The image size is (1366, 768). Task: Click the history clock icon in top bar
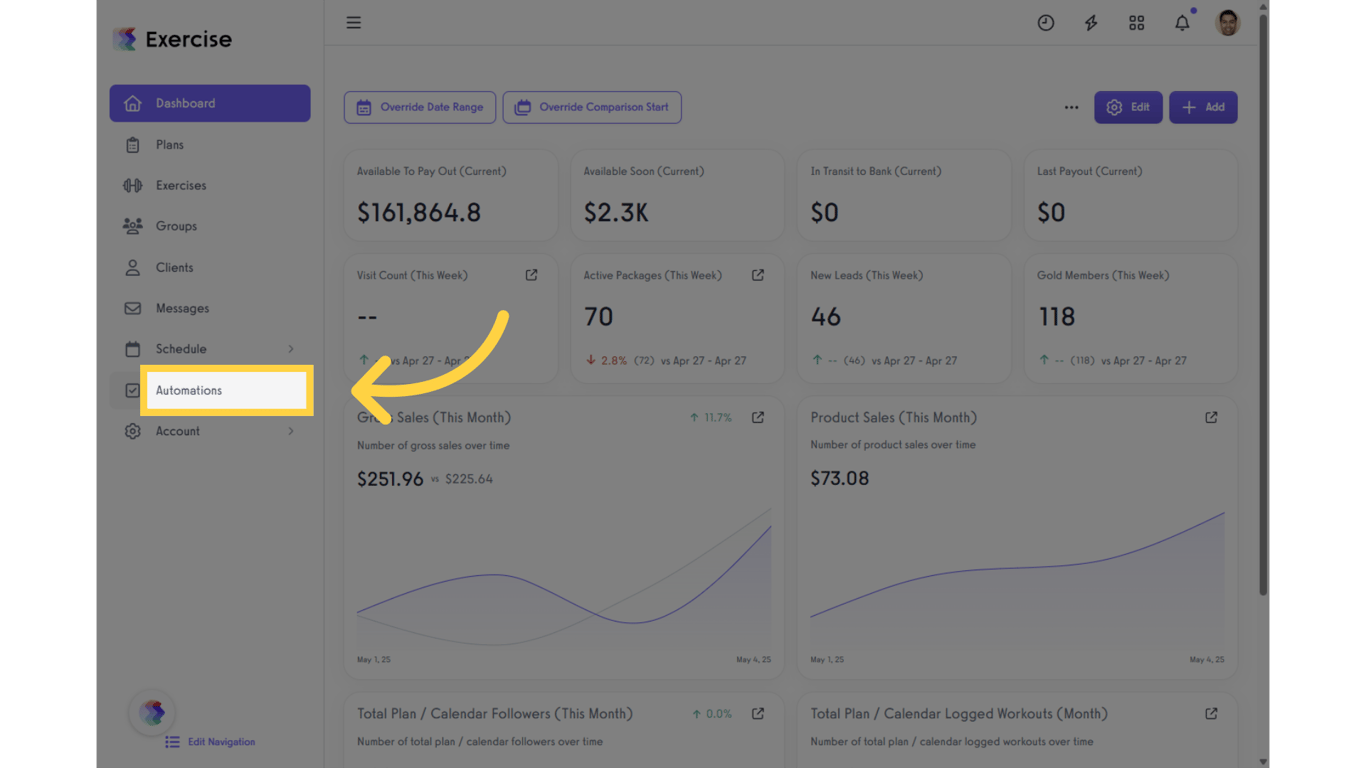point(1046,22)
